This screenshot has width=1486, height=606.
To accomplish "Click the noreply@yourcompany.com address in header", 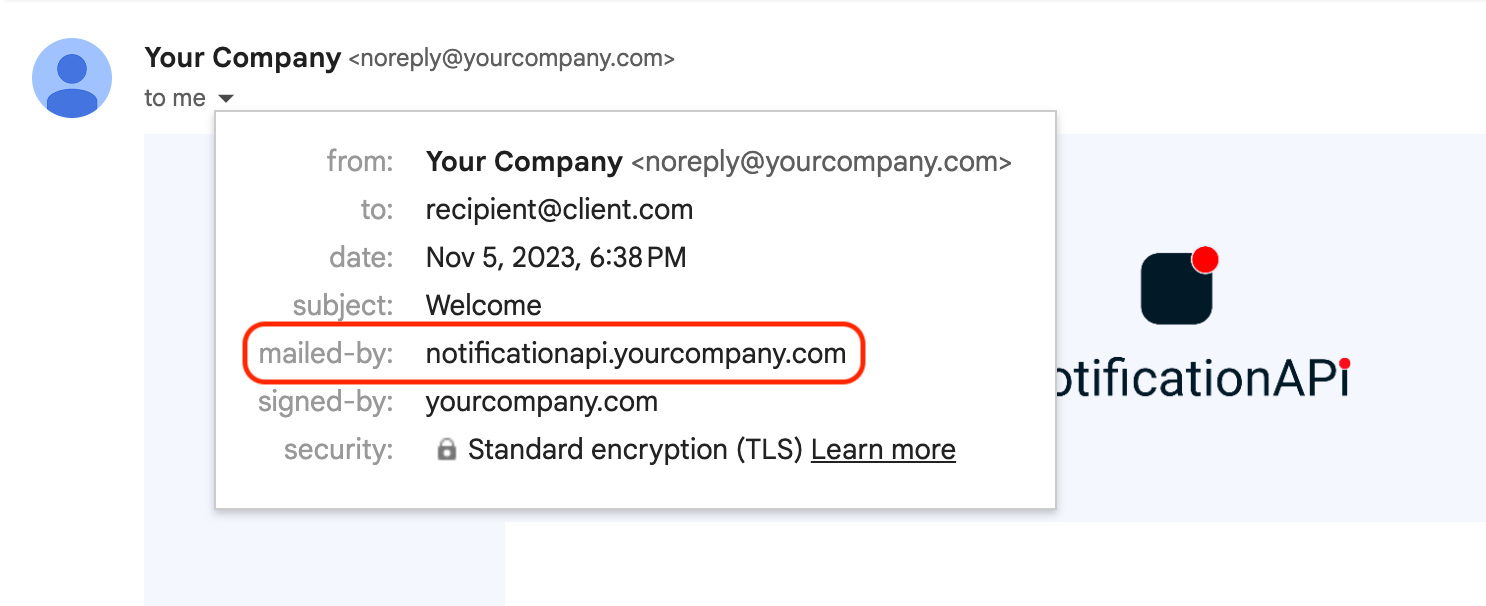I will pyautogui.click(x=511, y=59).
